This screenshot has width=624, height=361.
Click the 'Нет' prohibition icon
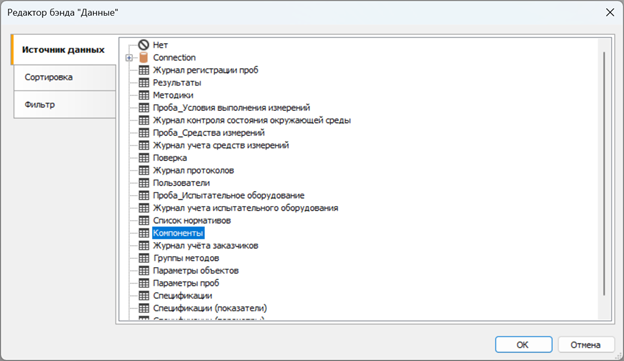[143, 45]
